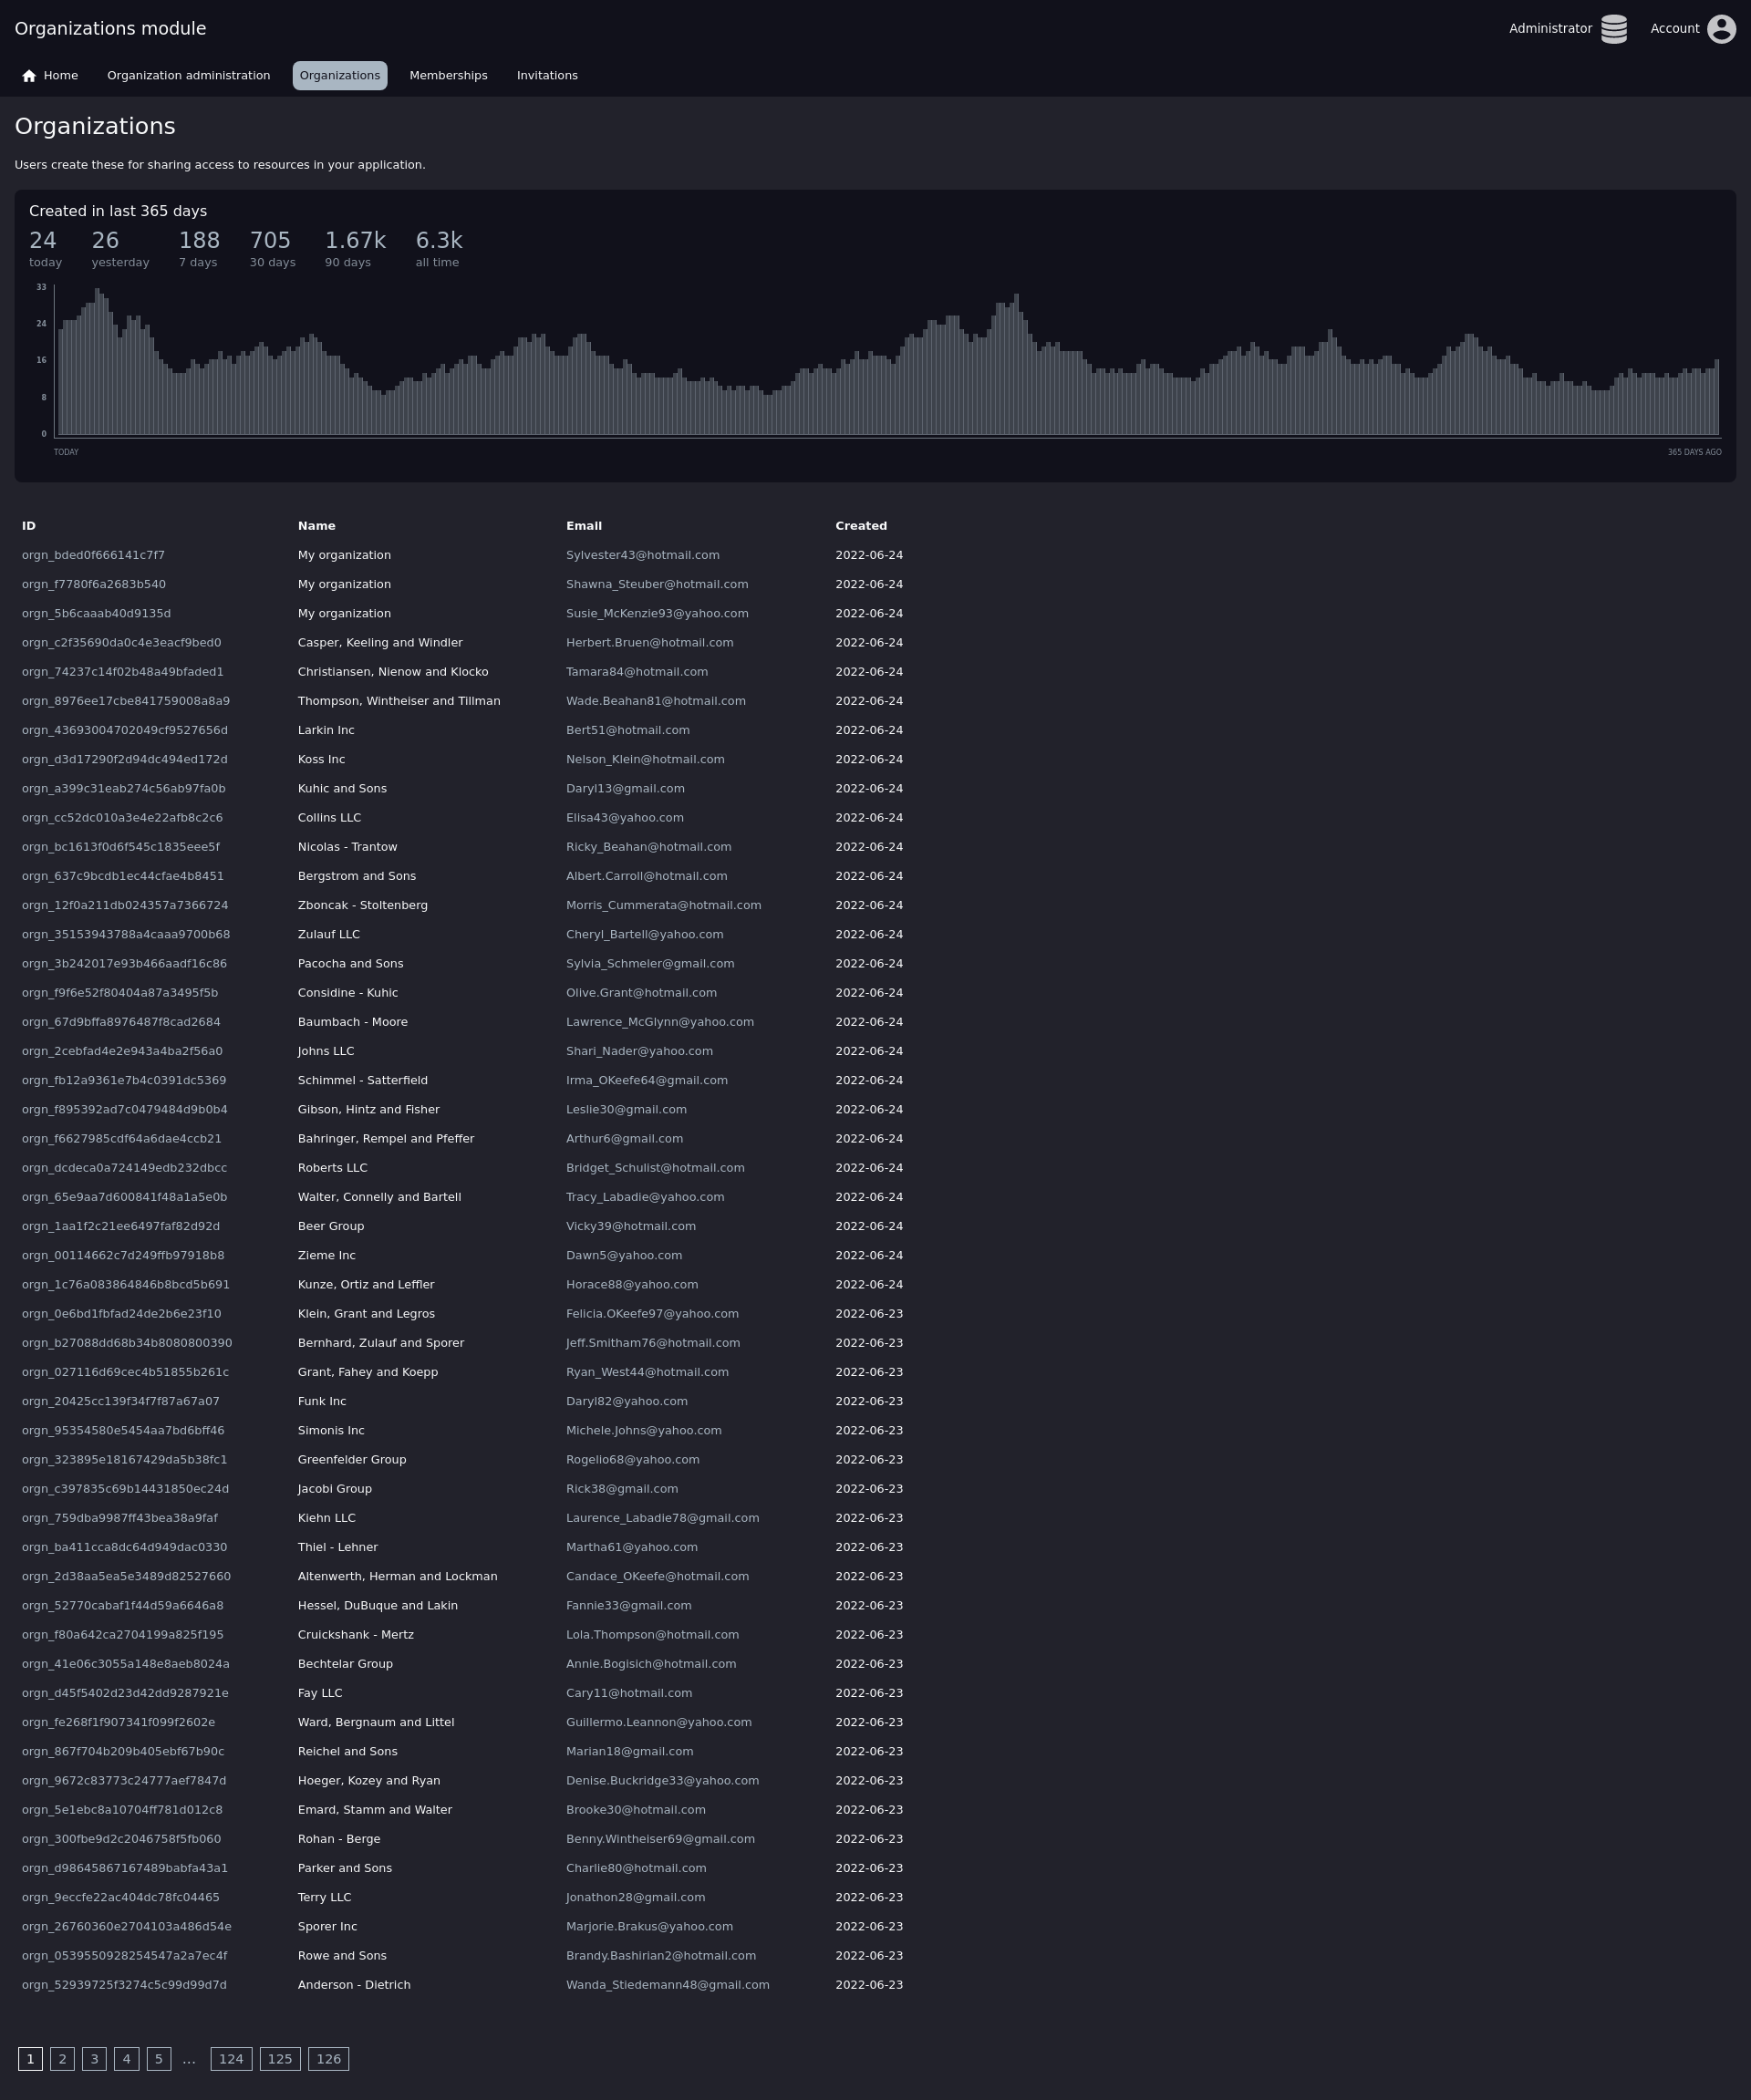The height and width of the screenshot is (2100, 1751).
Task: Open Klein, Grant and Legros organization
Action: [x=366, y=1314]
